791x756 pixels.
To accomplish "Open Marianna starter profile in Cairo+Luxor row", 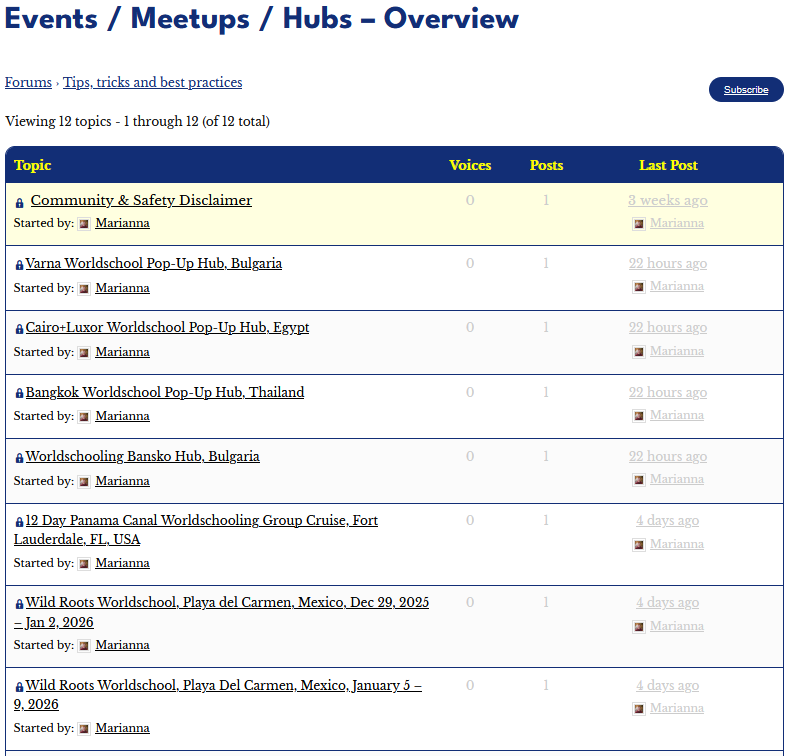I will [x=123, y=352].
